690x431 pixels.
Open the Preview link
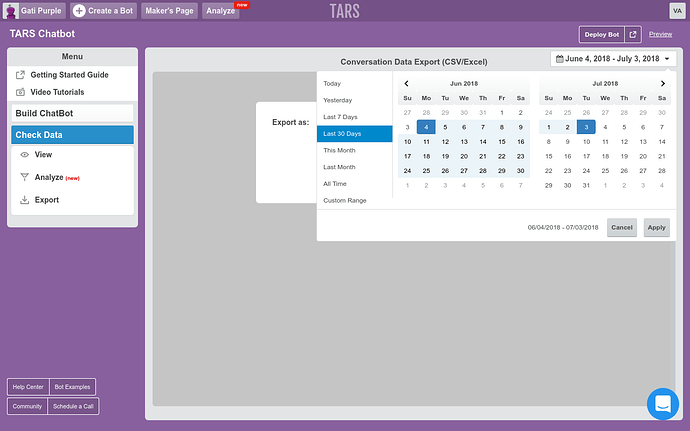660,34
